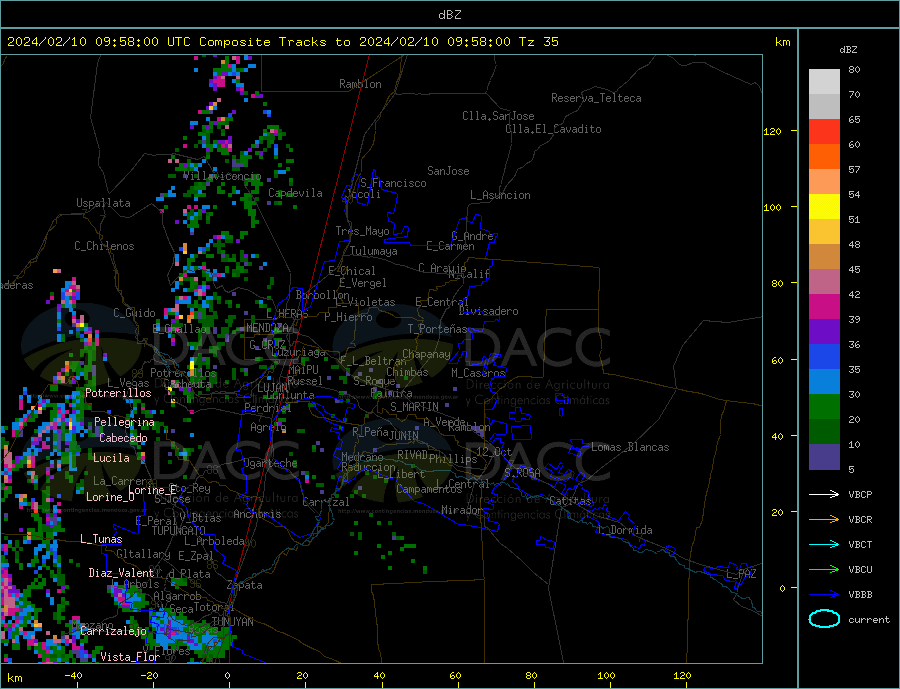This screenshot has height=689, width=900.
Task: Click the 'Vista_Flor' map label
Action: [x=130, y=657]
